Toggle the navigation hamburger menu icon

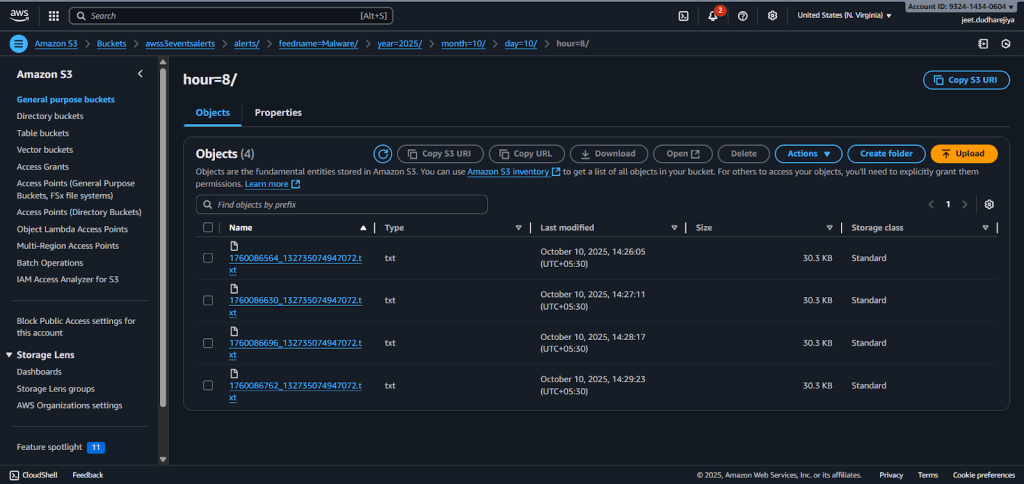point(18,44)
